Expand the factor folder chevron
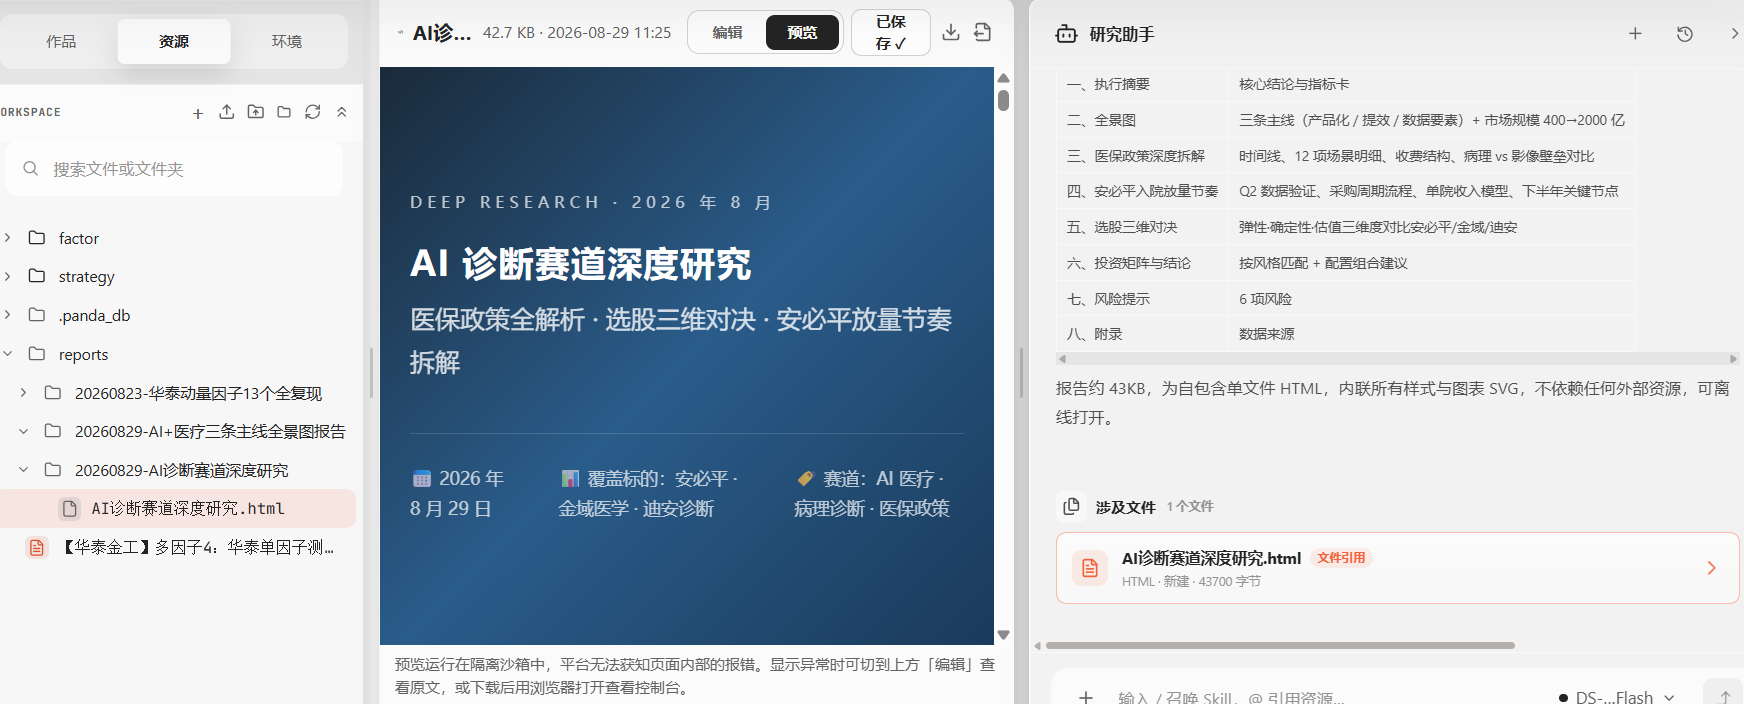The height and width of the screenshot is (704, 1744). coord(8,237)
